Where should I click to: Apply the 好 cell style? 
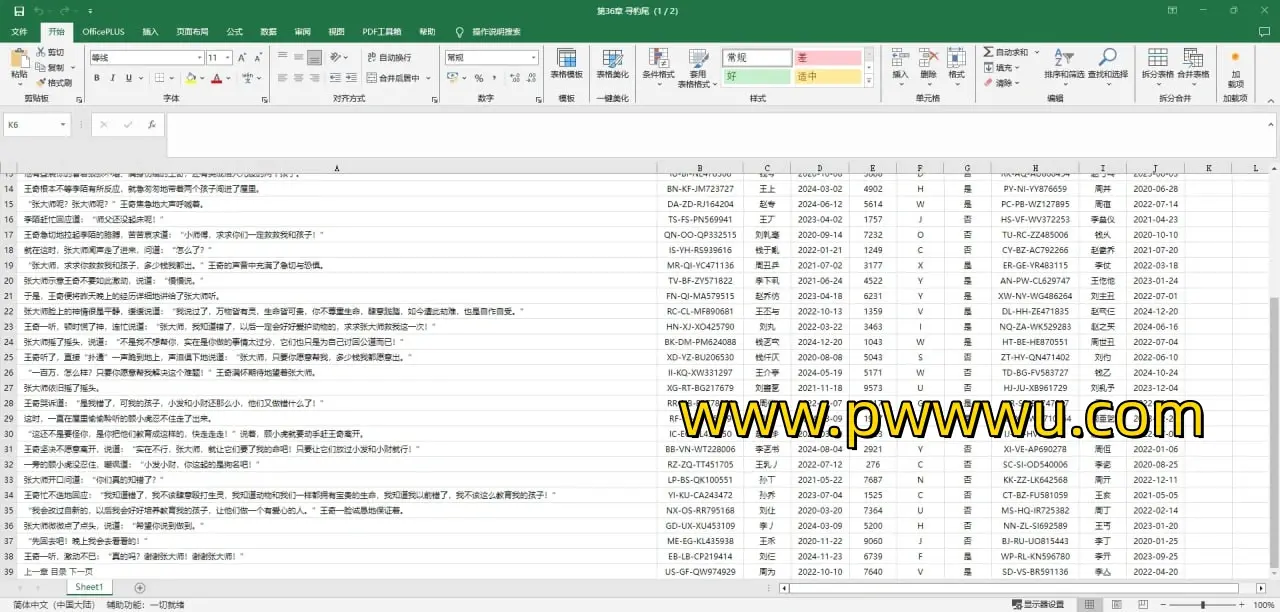coord(756,76)
